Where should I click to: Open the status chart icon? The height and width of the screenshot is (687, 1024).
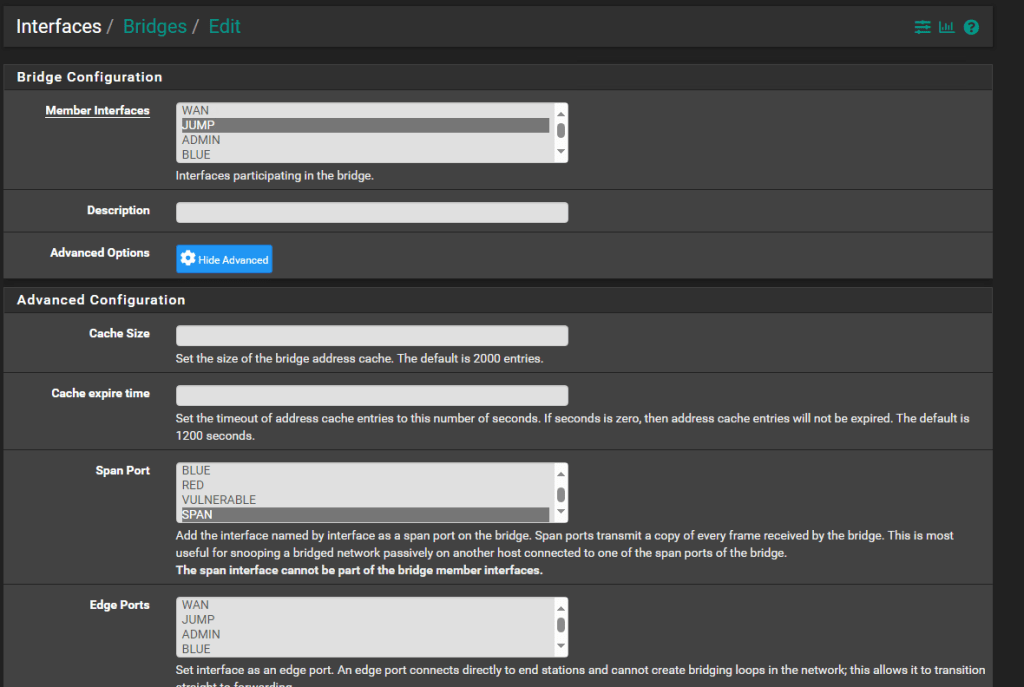[x=946, y=27]
